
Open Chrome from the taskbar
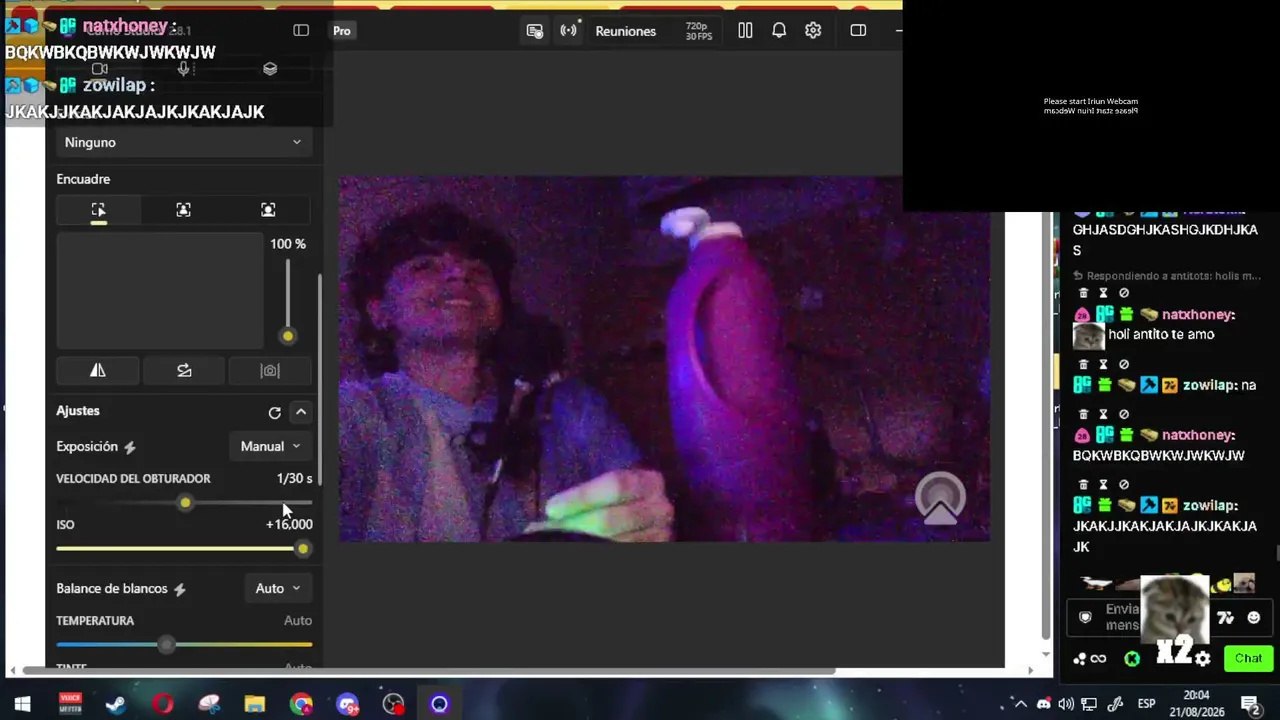click(301, 704)
